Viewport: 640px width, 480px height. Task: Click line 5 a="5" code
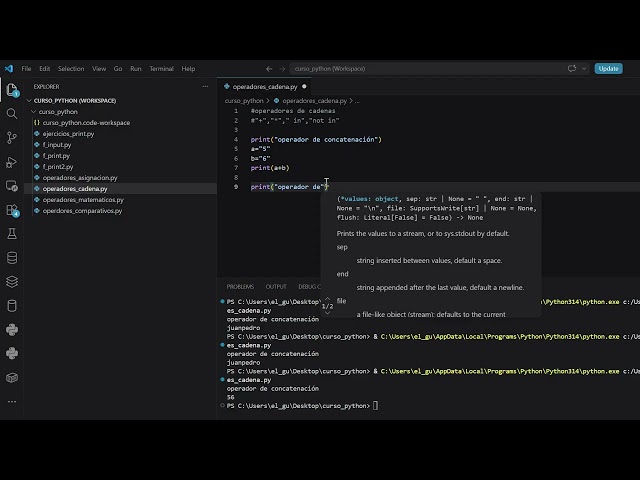260,149
